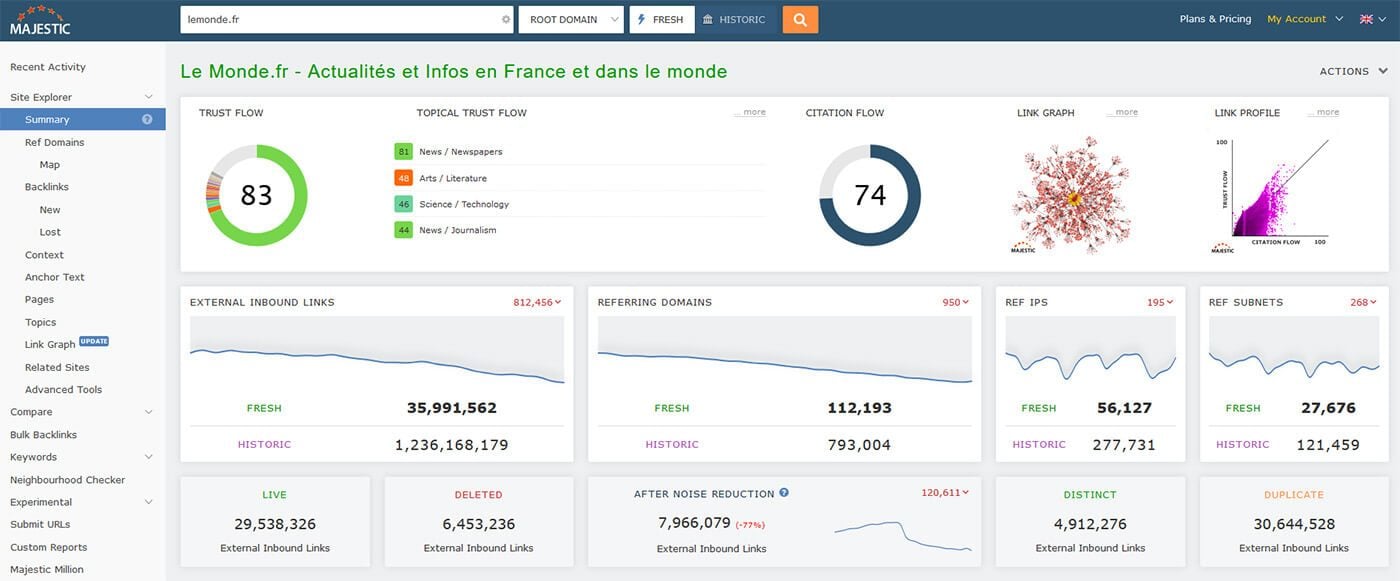Click the Live count 29,538,326
This screenshot has height=581, width=1400.
pyautogui.click(x=275, y=524)
